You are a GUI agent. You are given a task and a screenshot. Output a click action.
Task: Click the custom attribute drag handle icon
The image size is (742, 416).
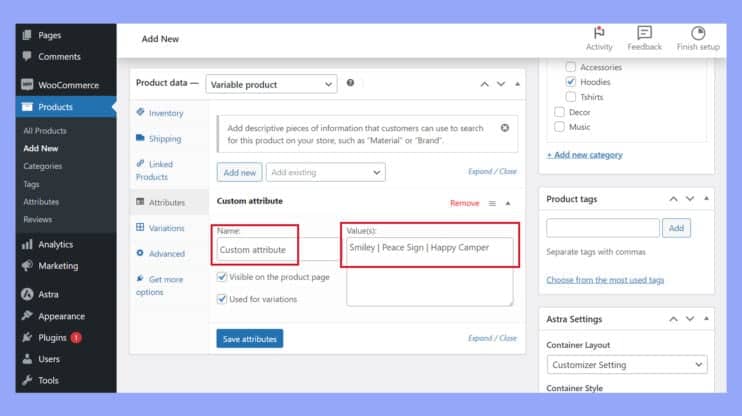coord(492,204)
